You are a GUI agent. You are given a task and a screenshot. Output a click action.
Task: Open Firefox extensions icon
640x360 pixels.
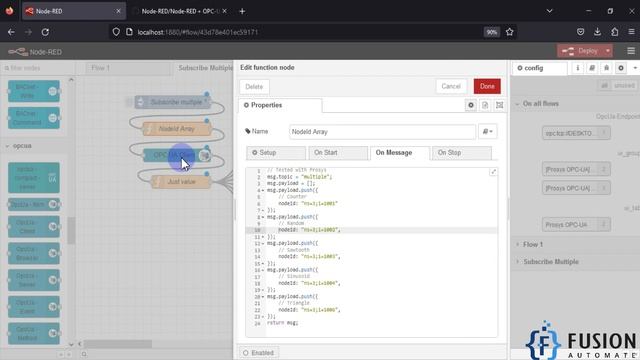pyautogui.click(x=614, y=32)
